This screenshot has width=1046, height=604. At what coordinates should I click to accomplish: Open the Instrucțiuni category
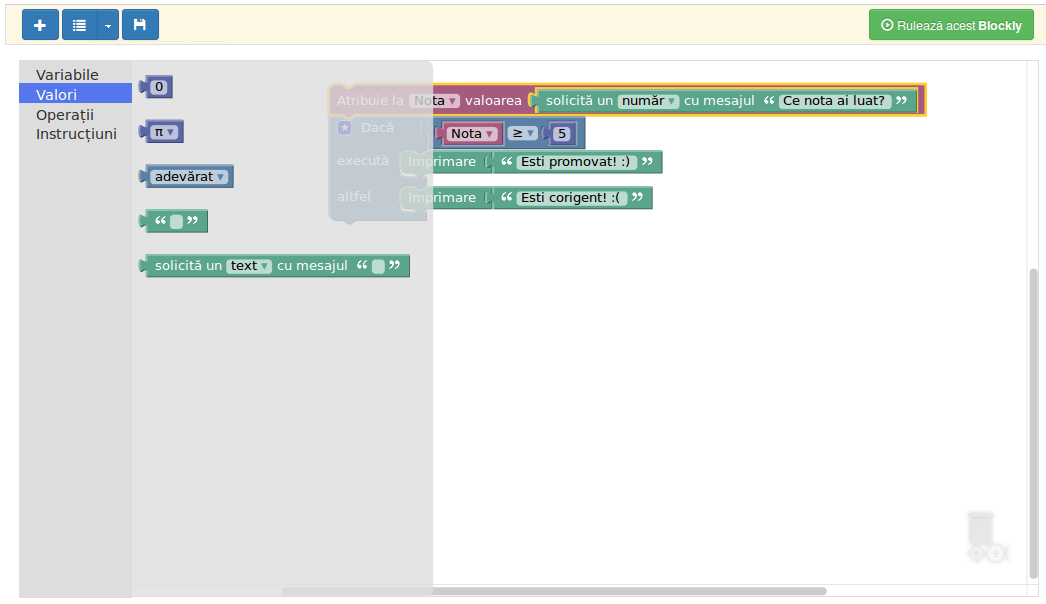[x=76, y=134]
